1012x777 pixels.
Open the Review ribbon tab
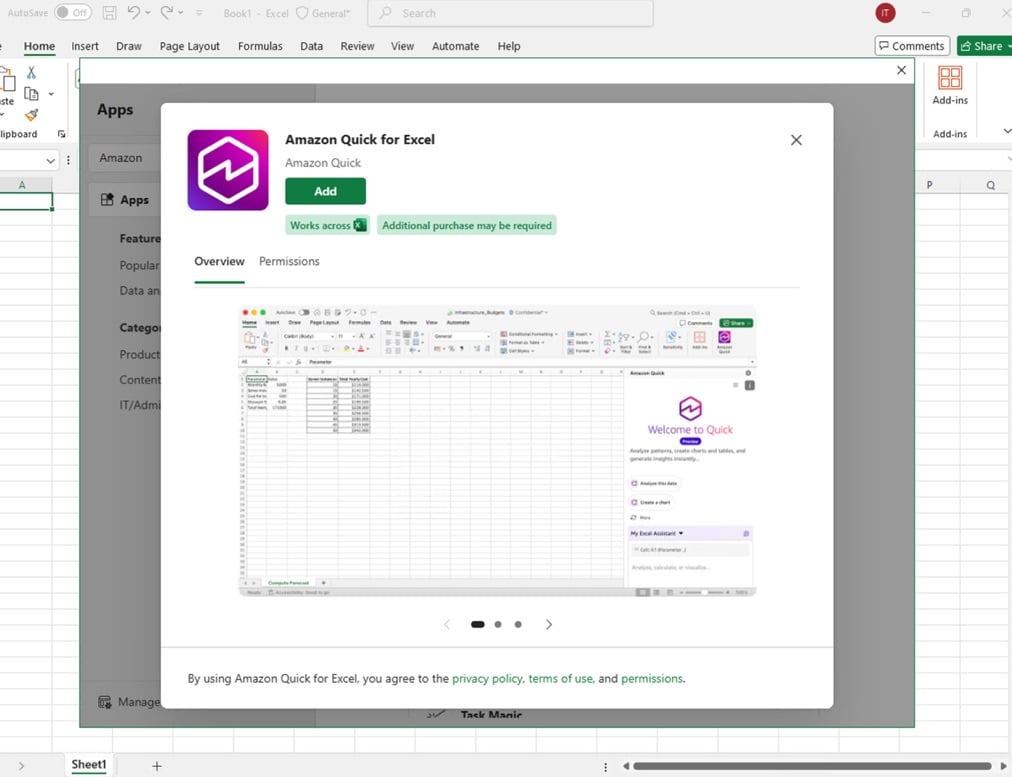(x=358, y=46)
